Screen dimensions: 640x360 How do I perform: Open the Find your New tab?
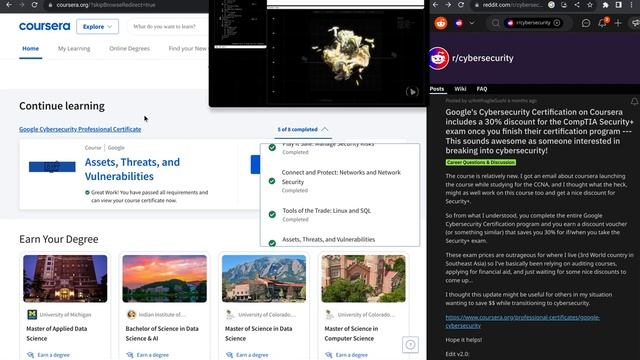pyautogui.click(x=188, y=48)
